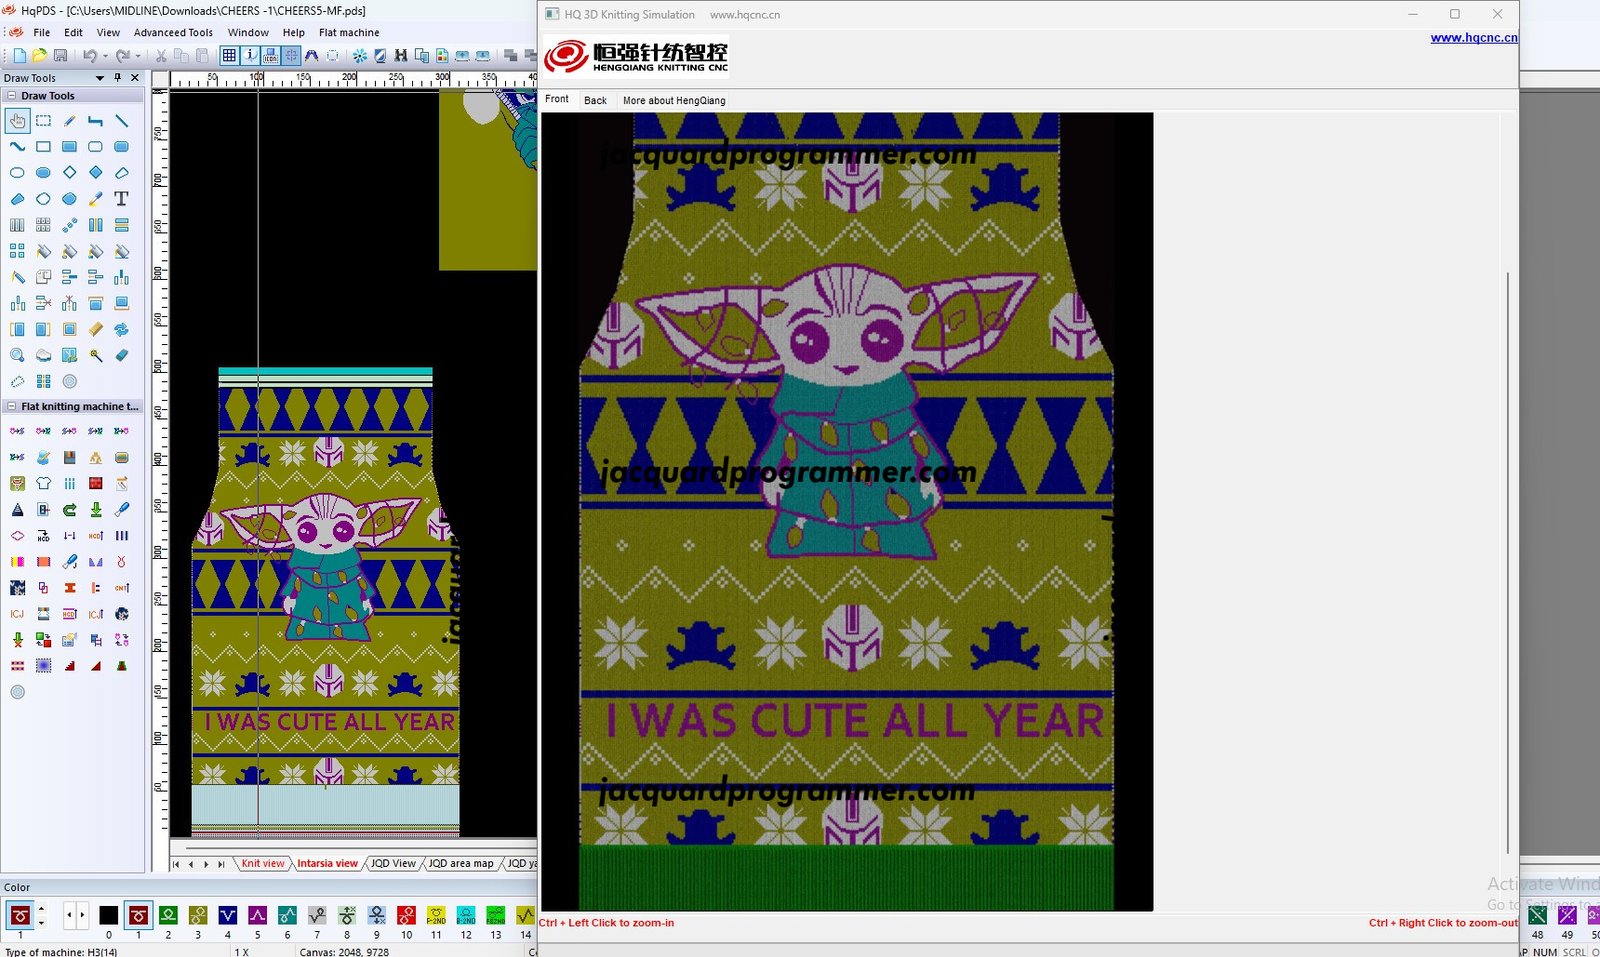Collapse the Flat knitting machine section
The width and height of the screenshot is (1600, 957).
[x=11, y=407]
